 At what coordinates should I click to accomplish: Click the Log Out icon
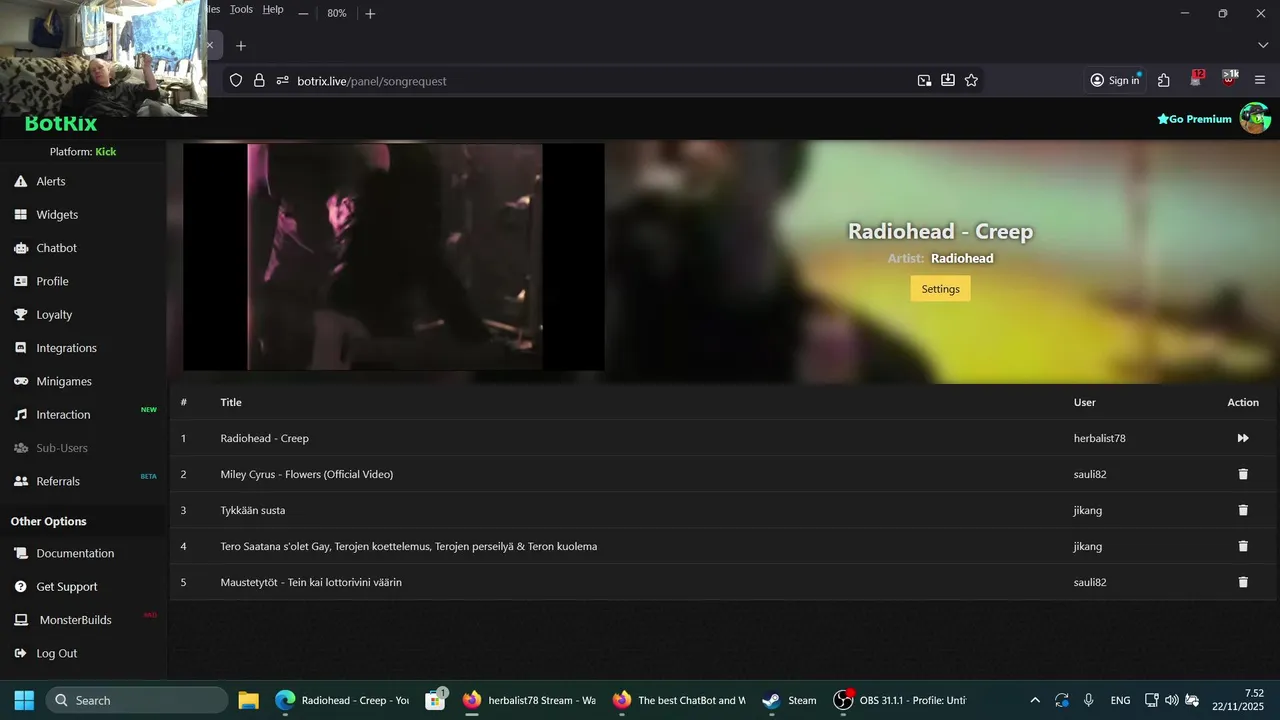(x=20, y=653)
